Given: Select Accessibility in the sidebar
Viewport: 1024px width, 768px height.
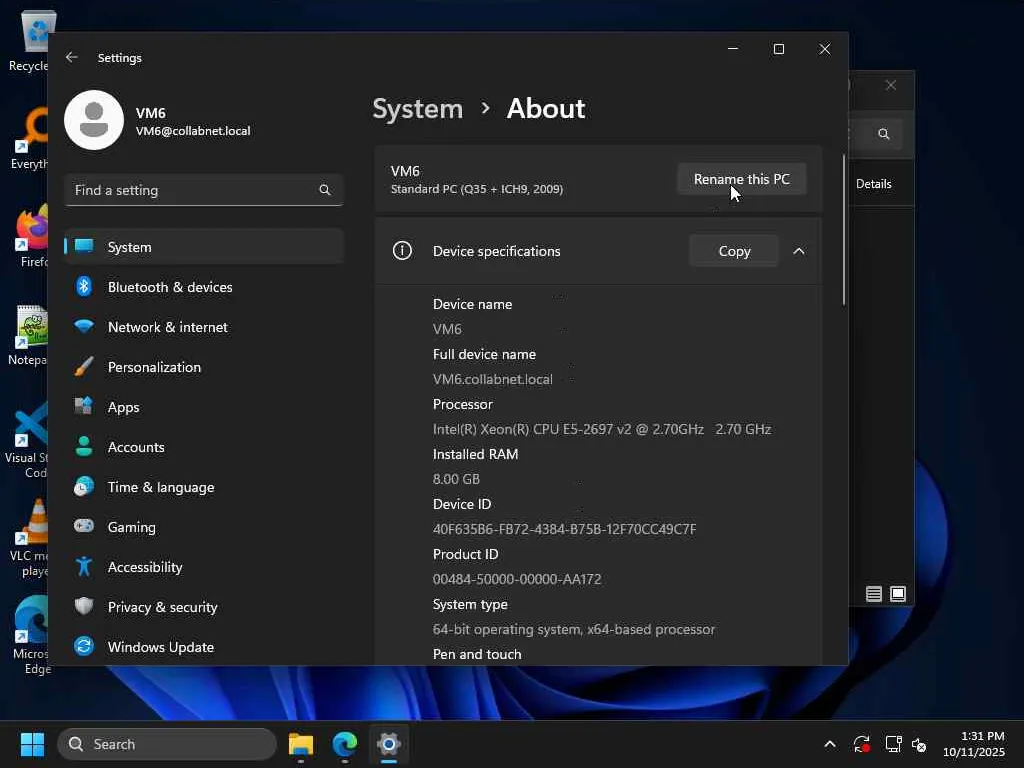Looking at the screenshot, I should pyautogui.click(x=145, y=567).
